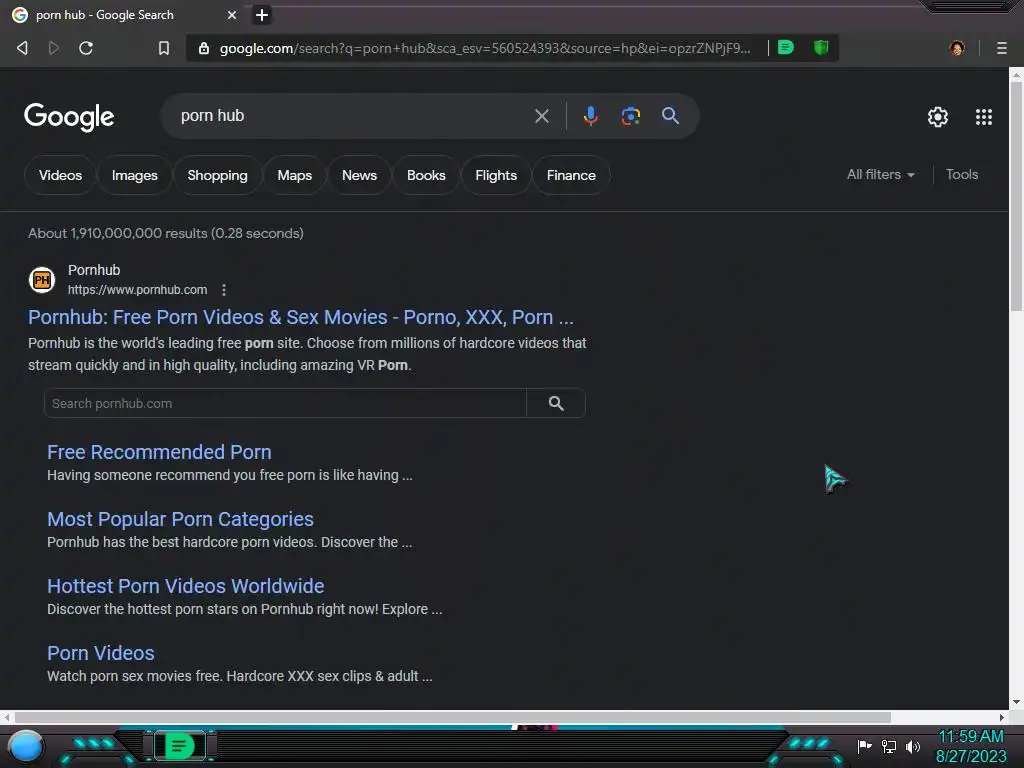This screenshot has height=768, width=1024.
Task: Click the scroll right arrow on the horizontal scrollbar
Action: (x=1002, y=717)
